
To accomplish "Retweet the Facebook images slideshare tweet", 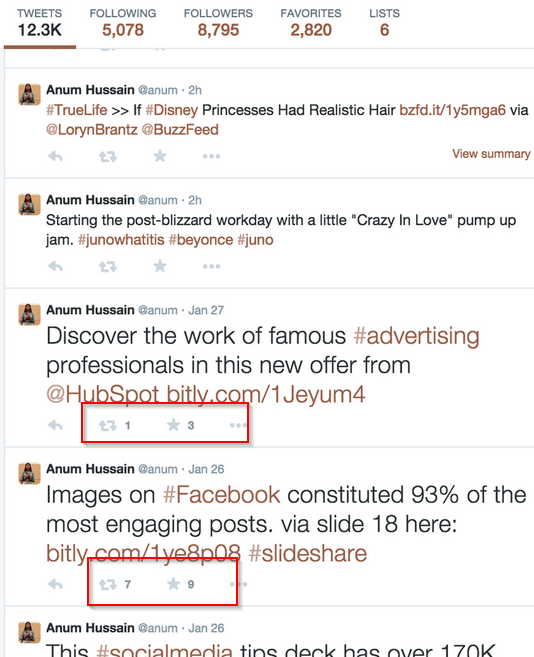I will [108, 585].
